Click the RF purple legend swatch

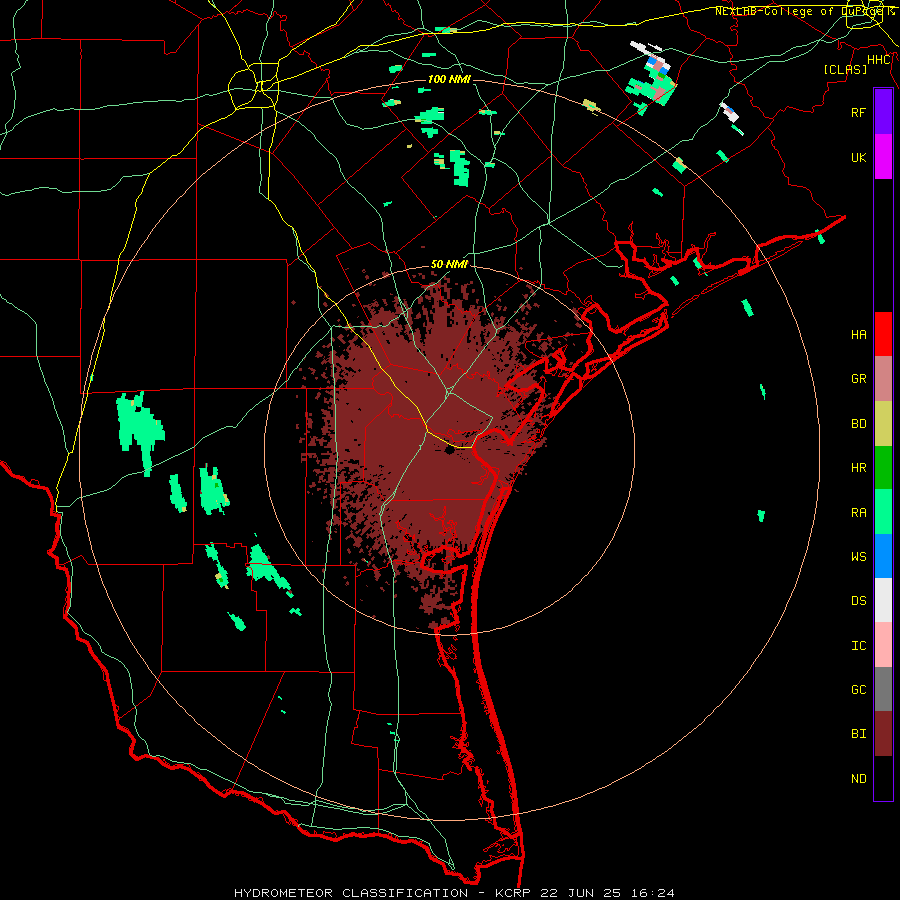(x=883, y=112)
